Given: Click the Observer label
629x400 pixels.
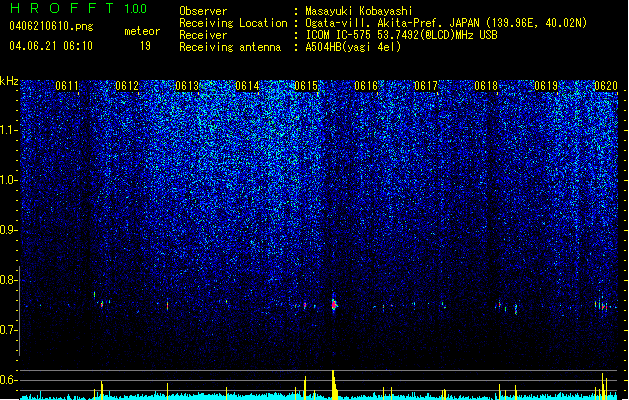Looking at the screenshot, I should pyautogui.click(x=203, y=11).
